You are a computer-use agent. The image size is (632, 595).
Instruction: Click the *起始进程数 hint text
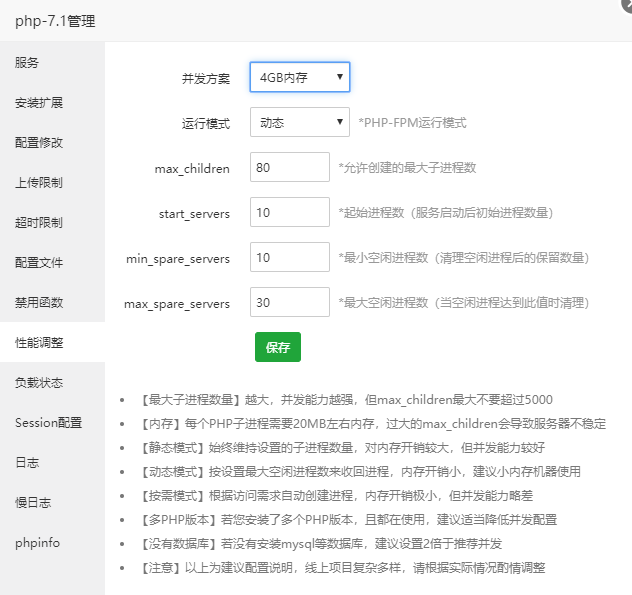click(446, 212)
